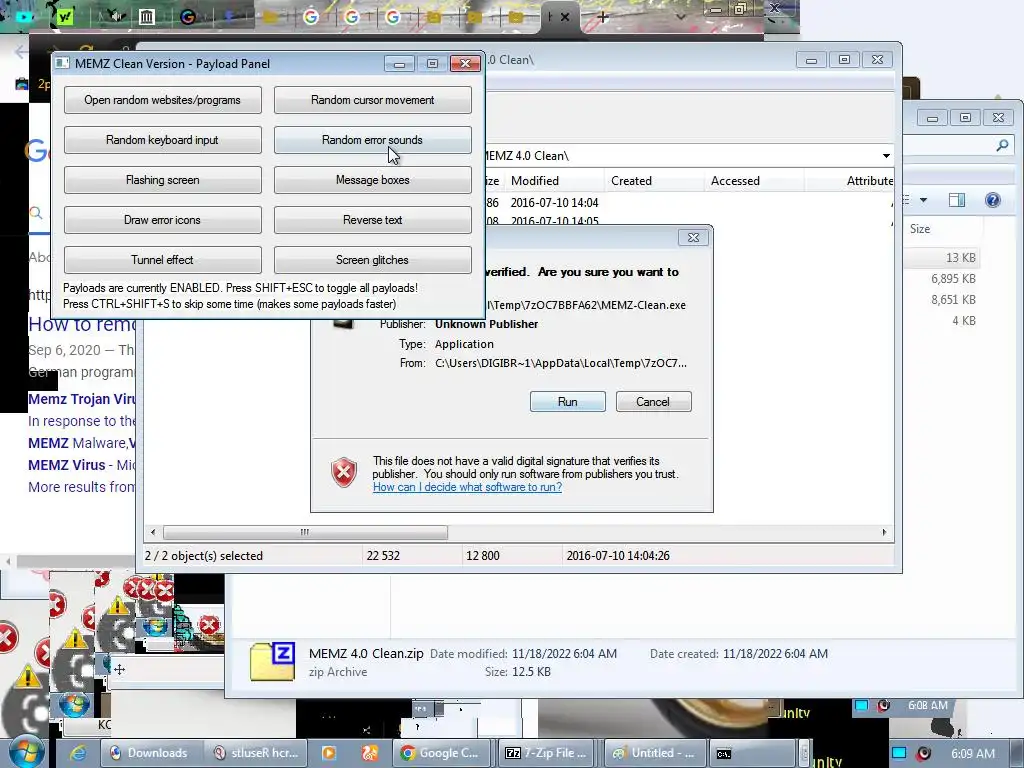Screen dimensions: 1024x768
Task: Click Explorer search magnifier icon
Action: point(1002,146)
